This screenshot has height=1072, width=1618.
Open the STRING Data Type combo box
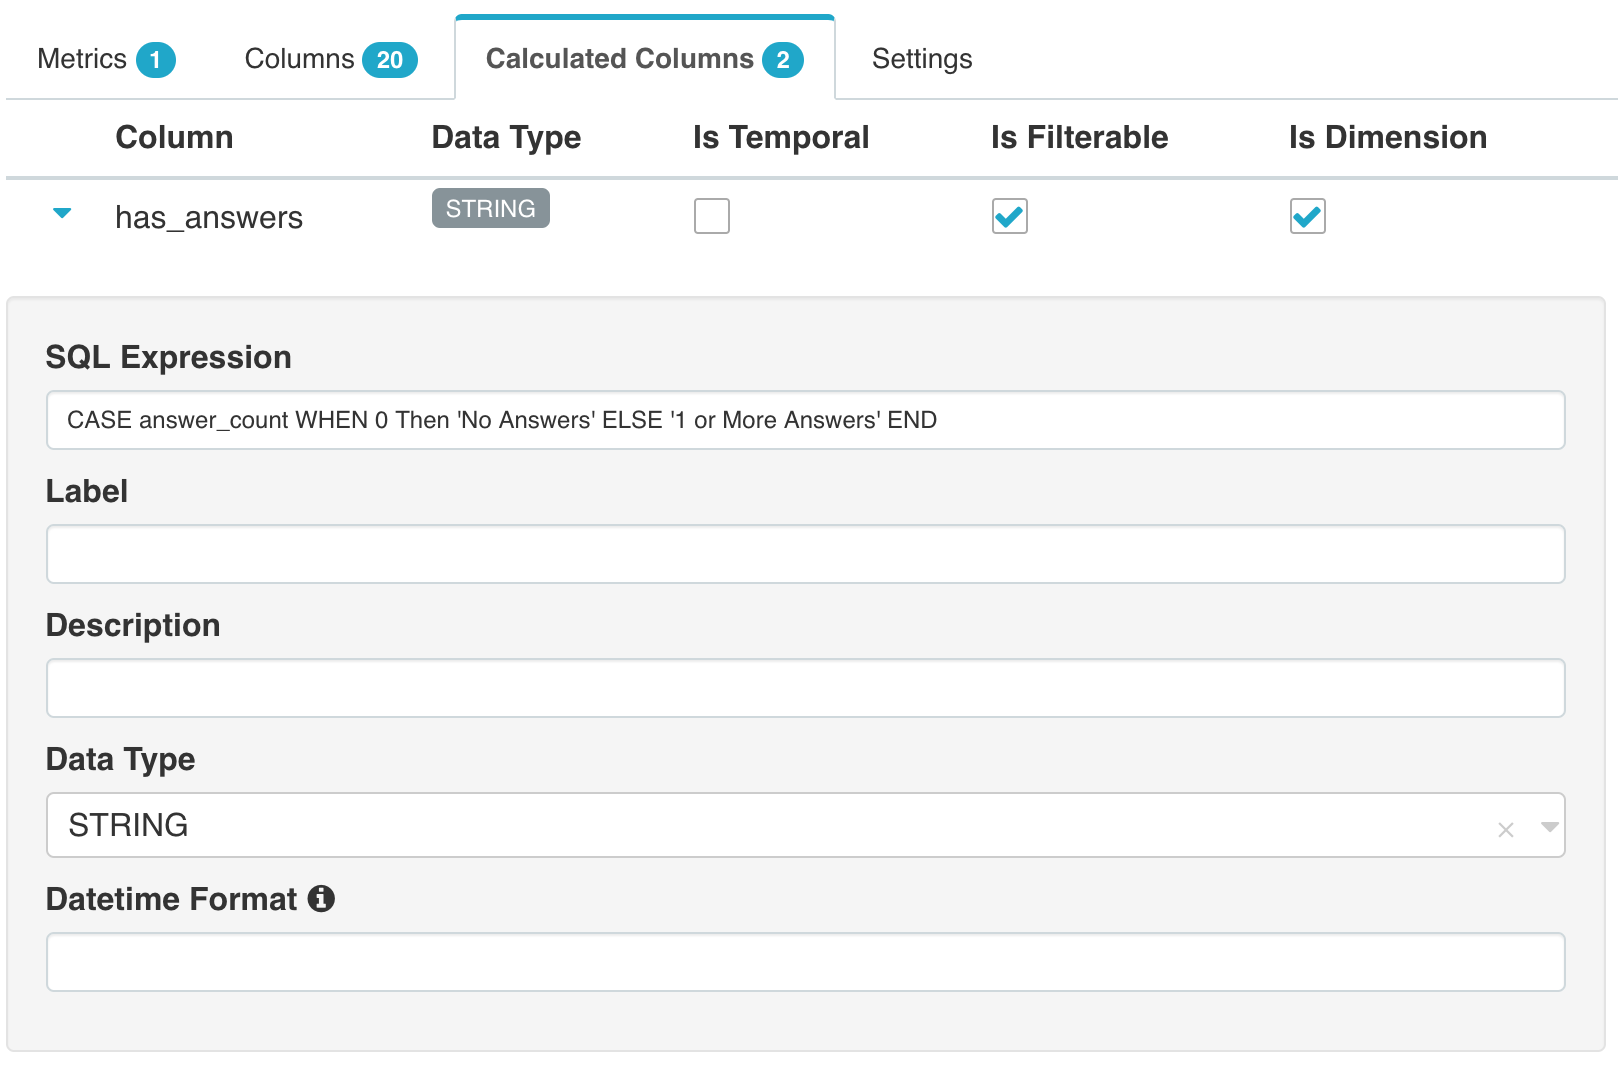coord(760,825)
